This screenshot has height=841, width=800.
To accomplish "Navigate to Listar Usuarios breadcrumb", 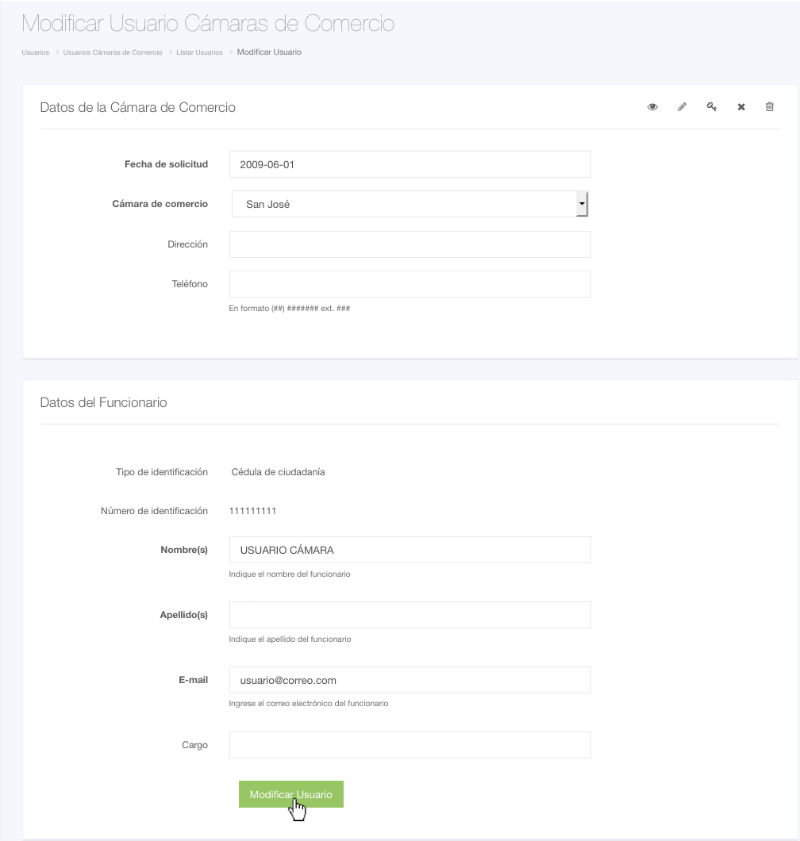I will [199, 52].
